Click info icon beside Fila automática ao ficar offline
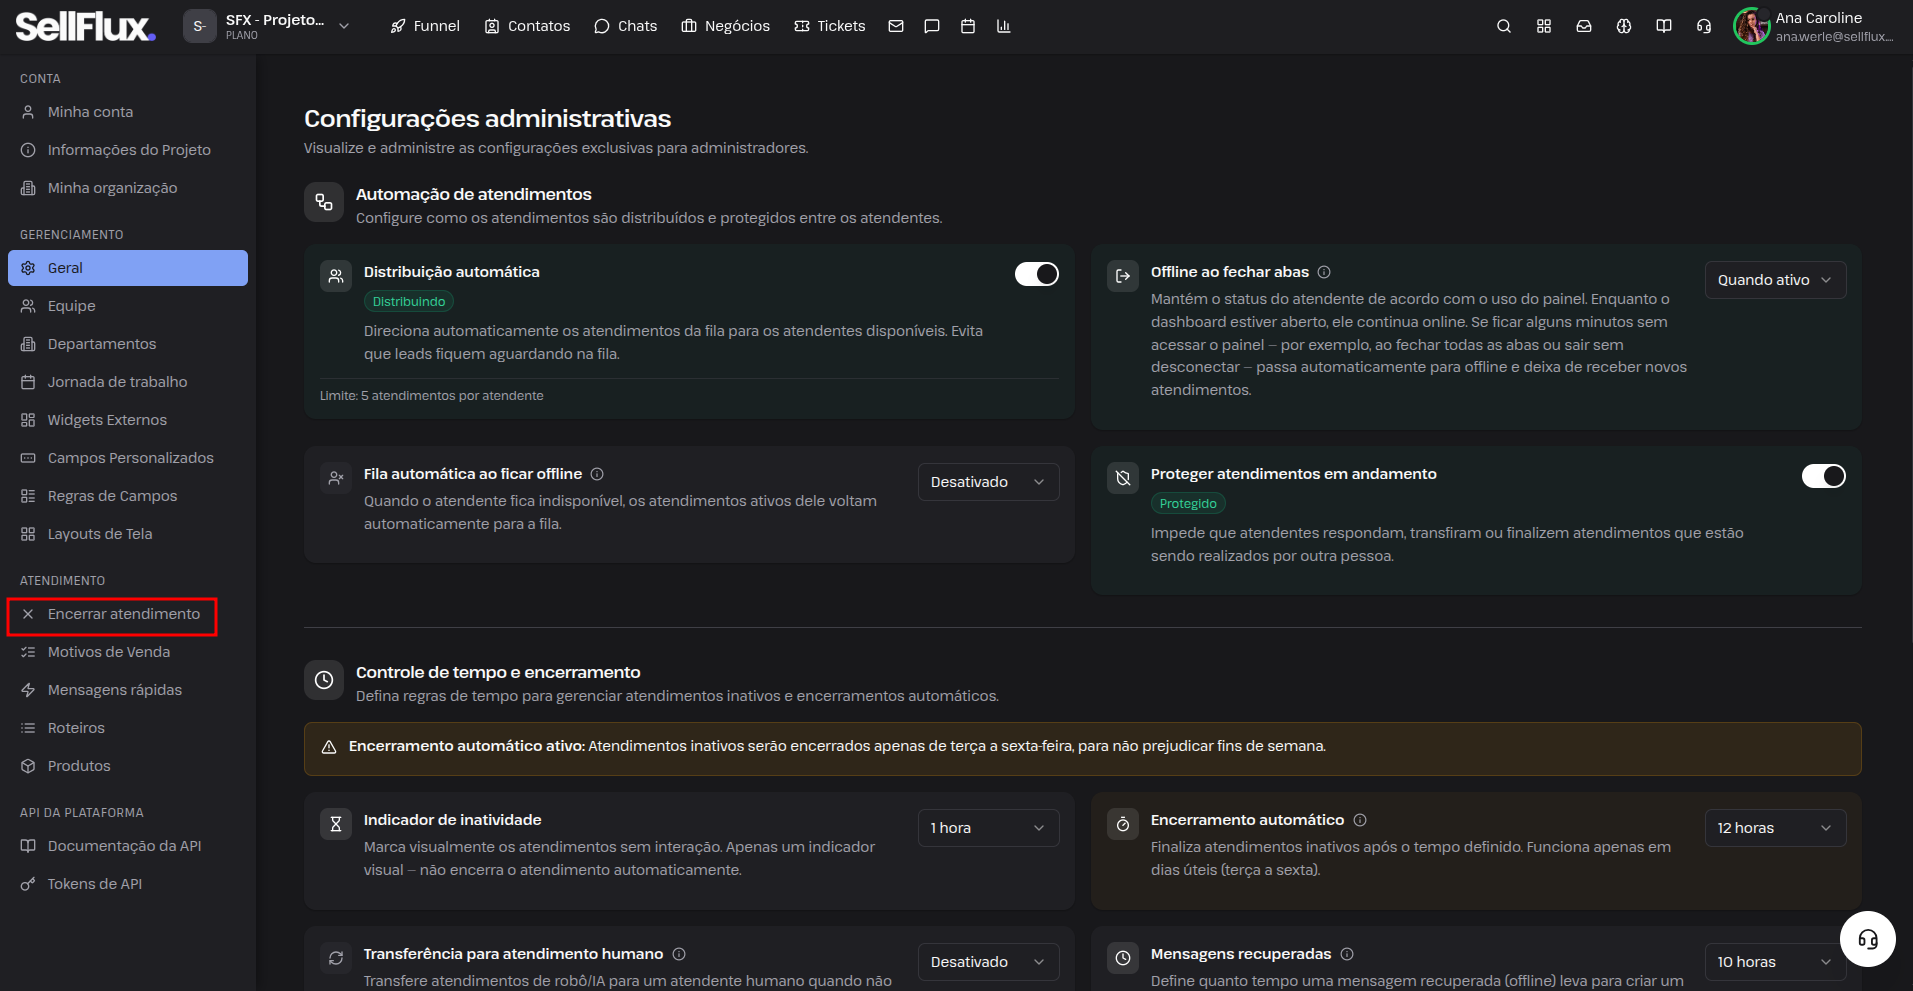Viewport: 1913px width, 991px height. [597, 474]
